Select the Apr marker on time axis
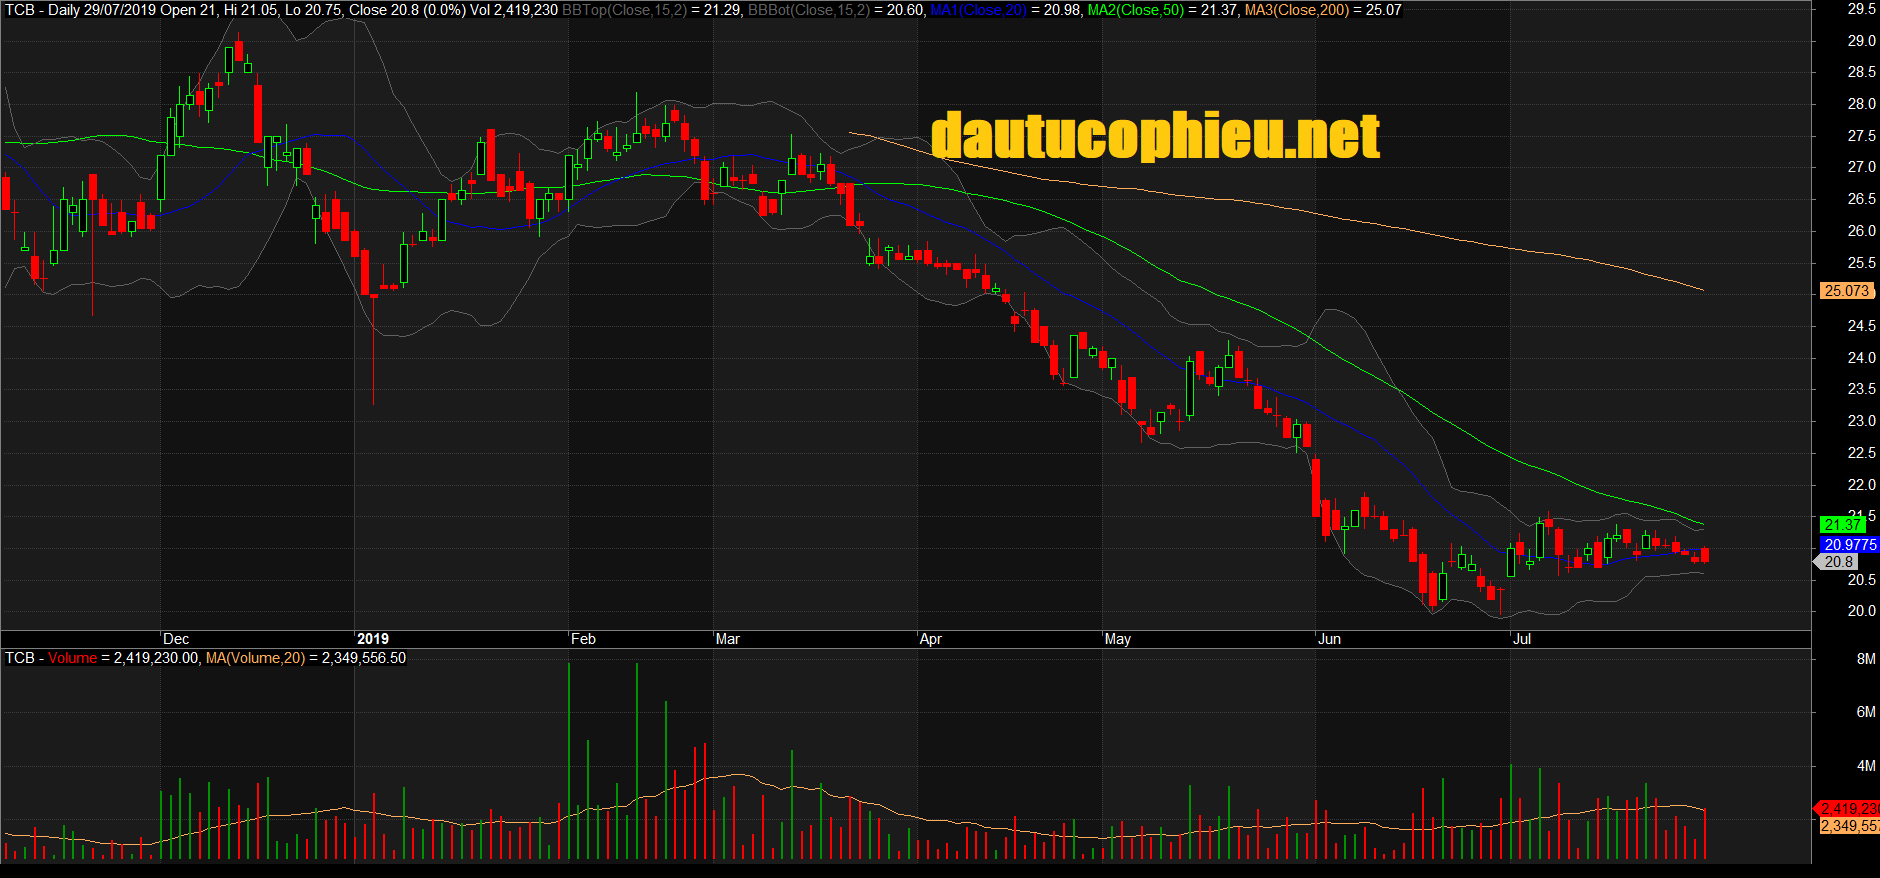Viewport: 1880px width, 878px height. [x=930, y=639]
